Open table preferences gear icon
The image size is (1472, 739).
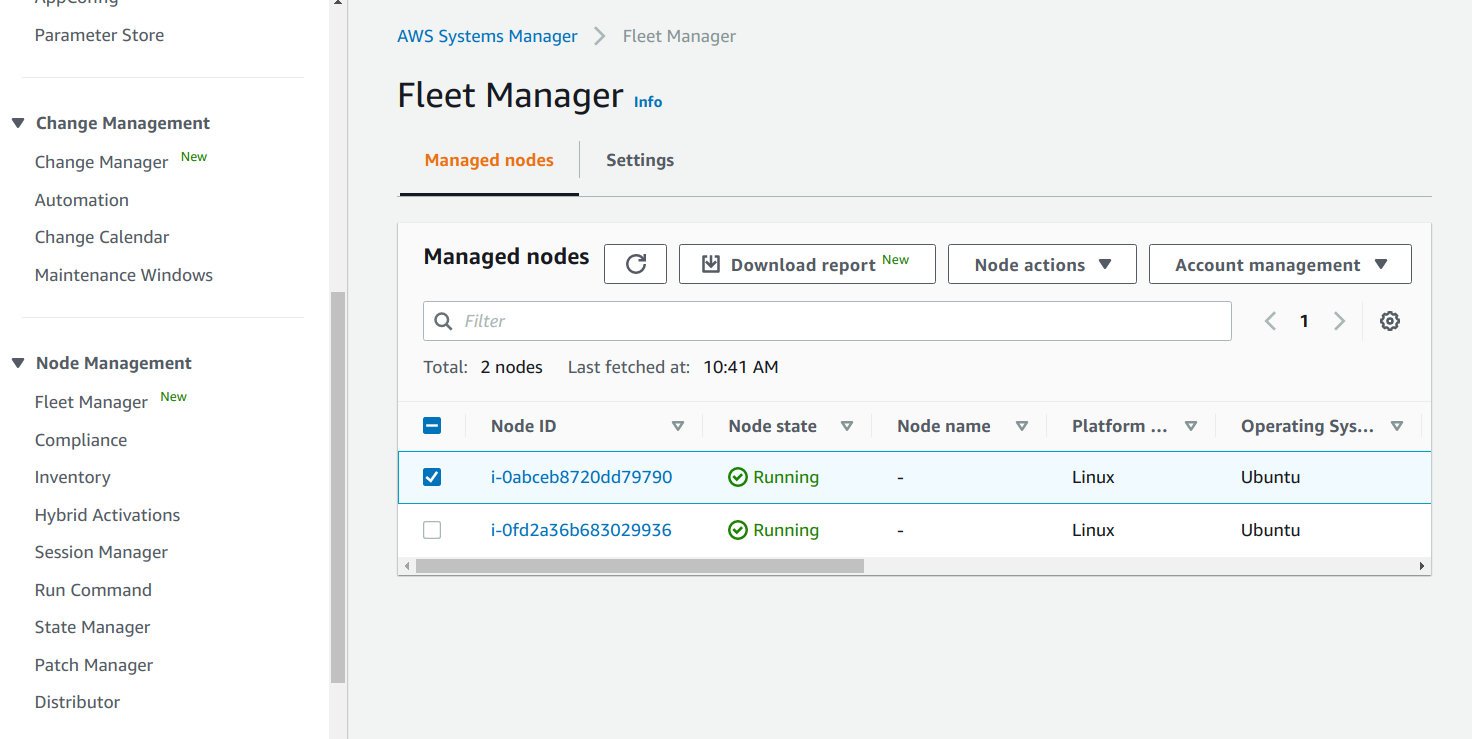point(1389,321)
